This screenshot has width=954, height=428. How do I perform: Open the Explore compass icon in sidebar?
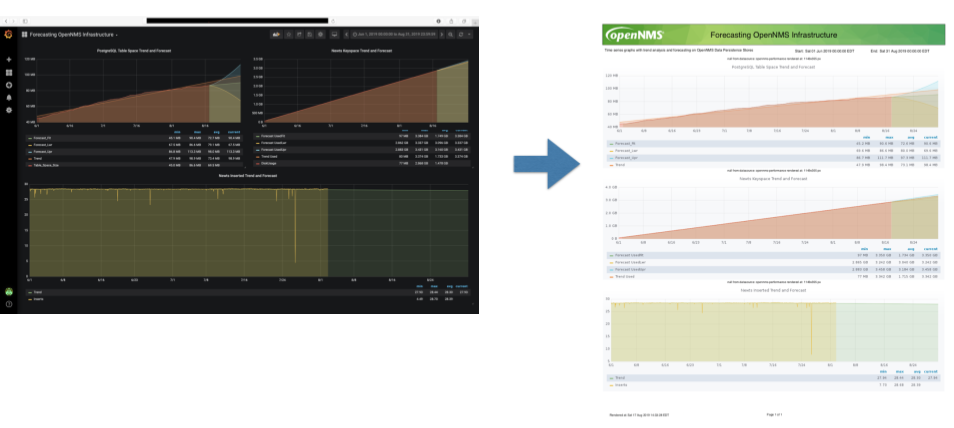pyautogui.click(x=9, y=85)
